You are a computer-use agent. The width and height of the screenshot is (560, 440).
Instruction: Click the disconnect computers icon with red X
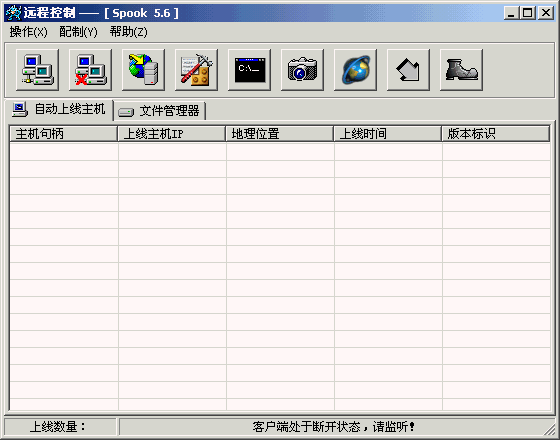click(x=90, y=70)
